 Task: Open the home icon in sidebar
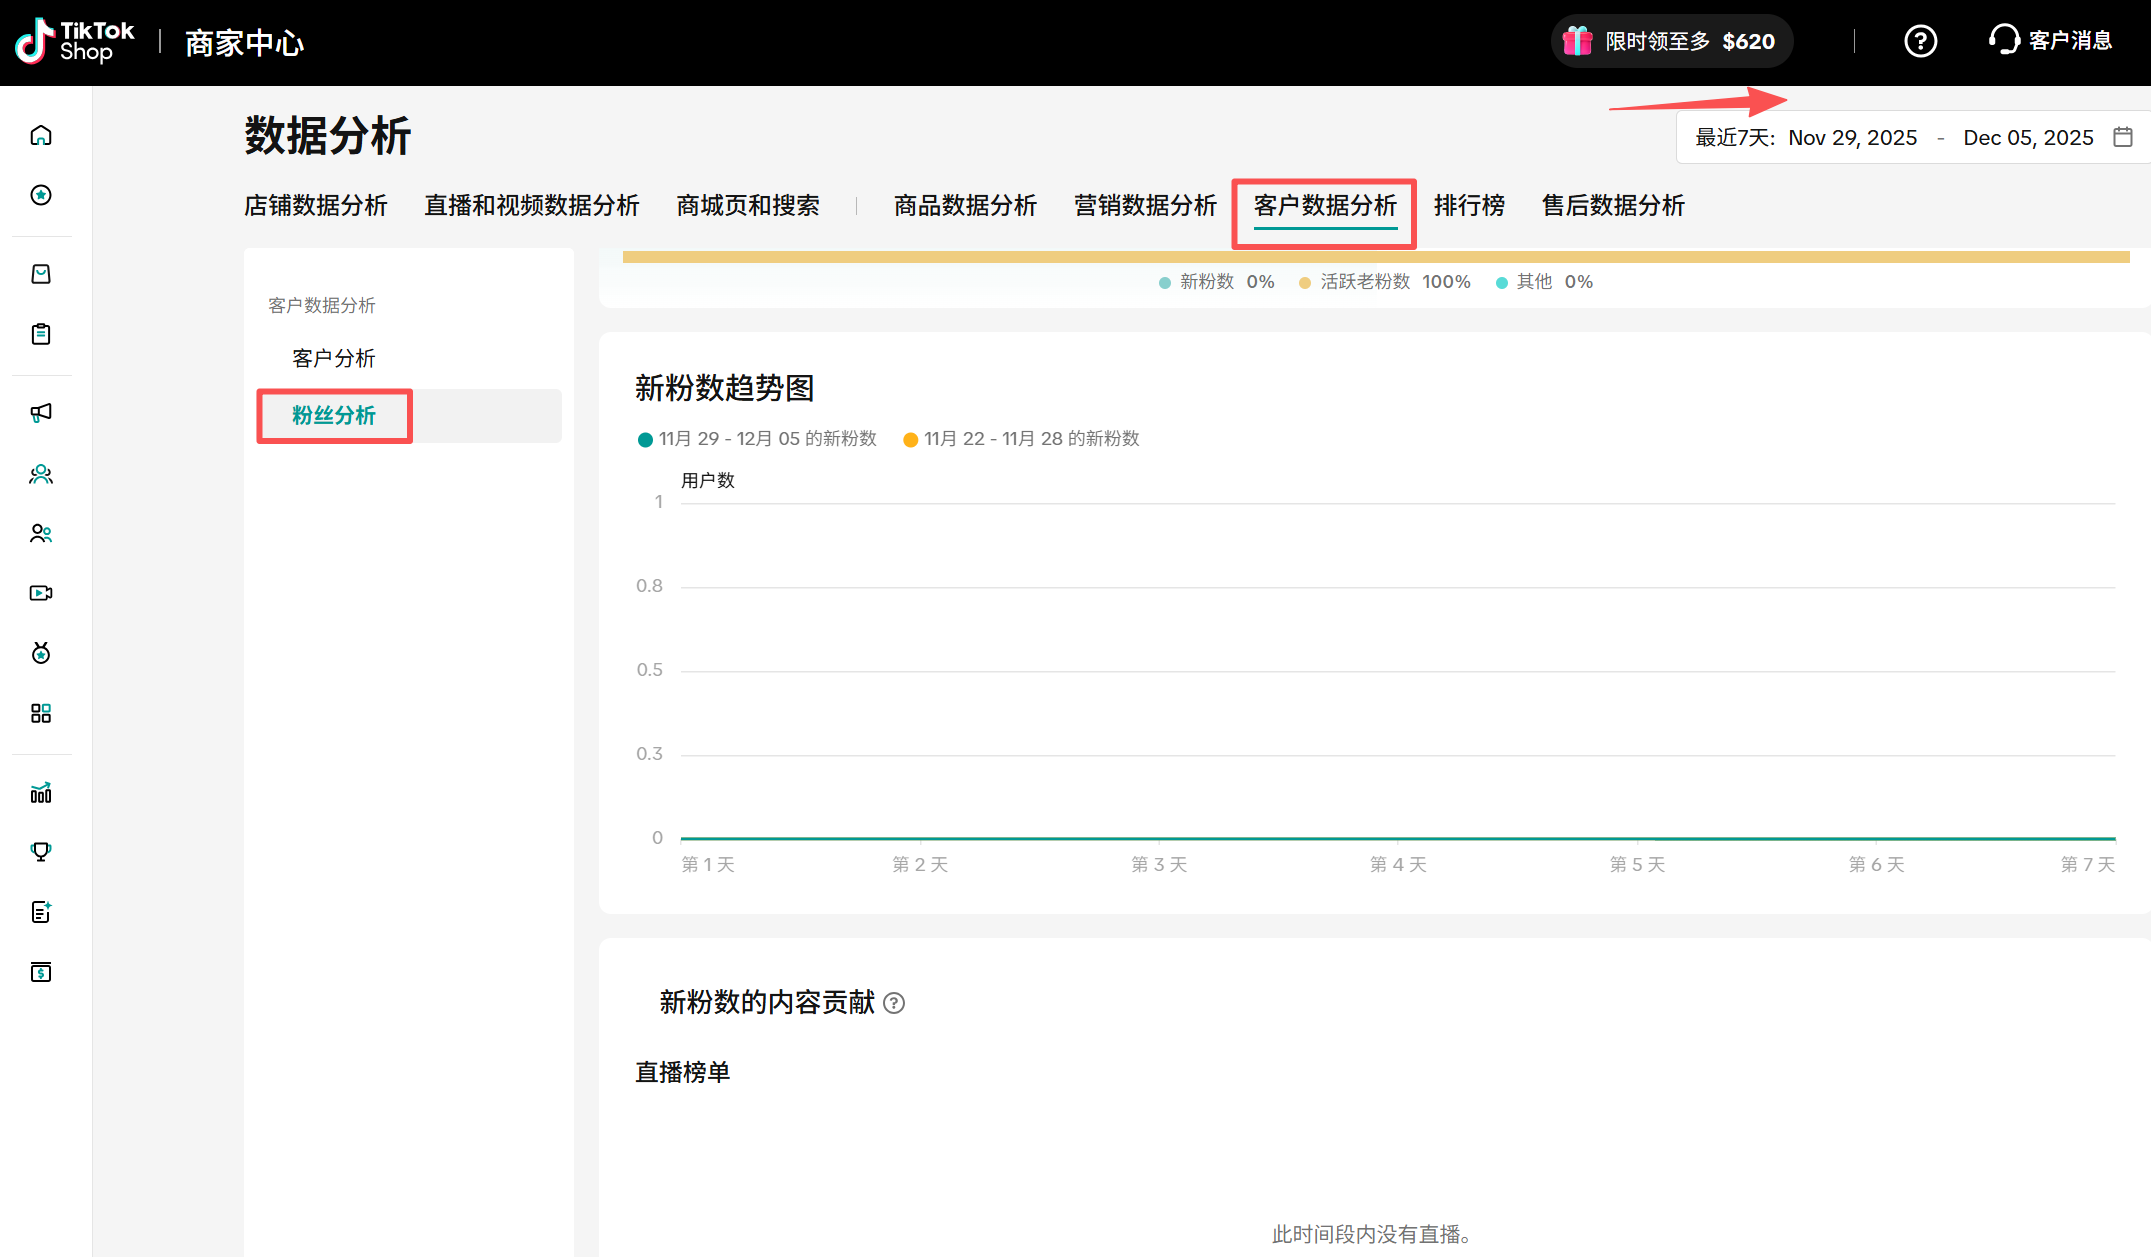[x=41, y=135]
